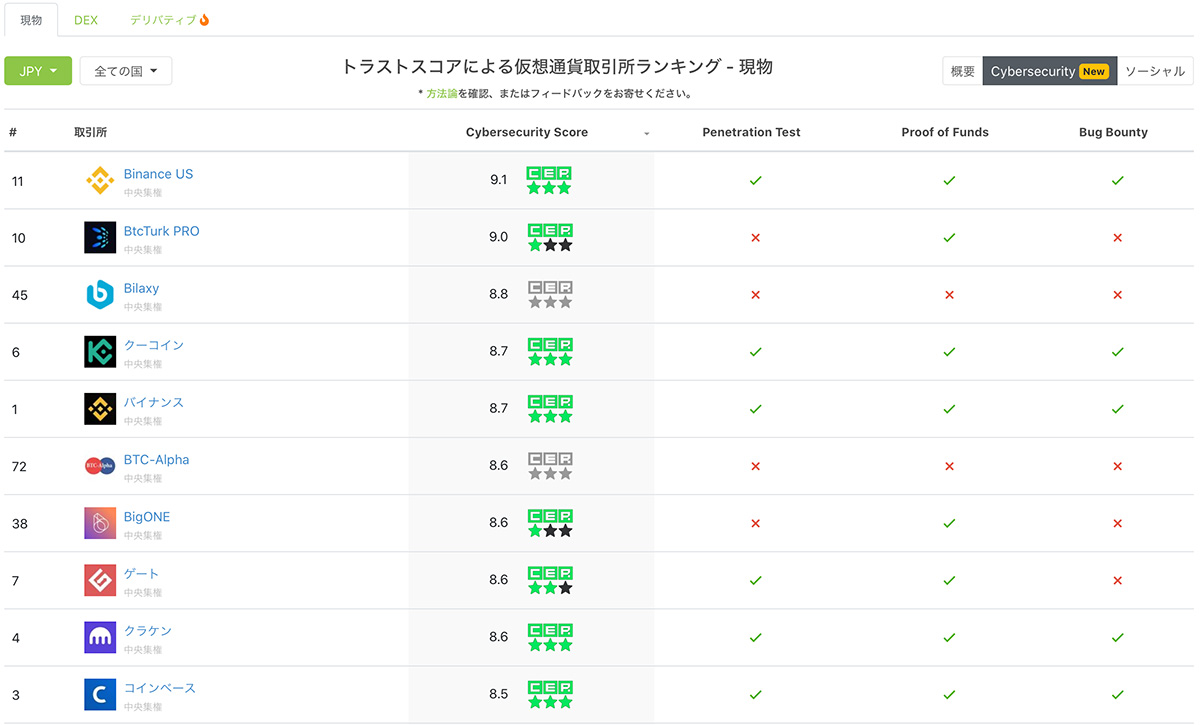The image size is (1200, 725).
Task: Click the クラケン (Kraken) logo
Action: point(100,636)
